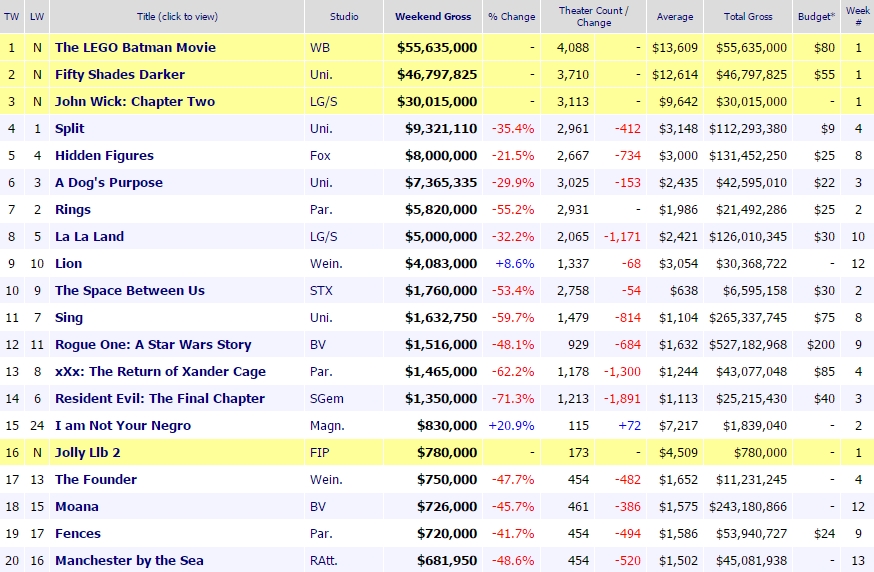
Task: Open Rogue One: A Star Wars Story link
Action: [x=153, y=345]
